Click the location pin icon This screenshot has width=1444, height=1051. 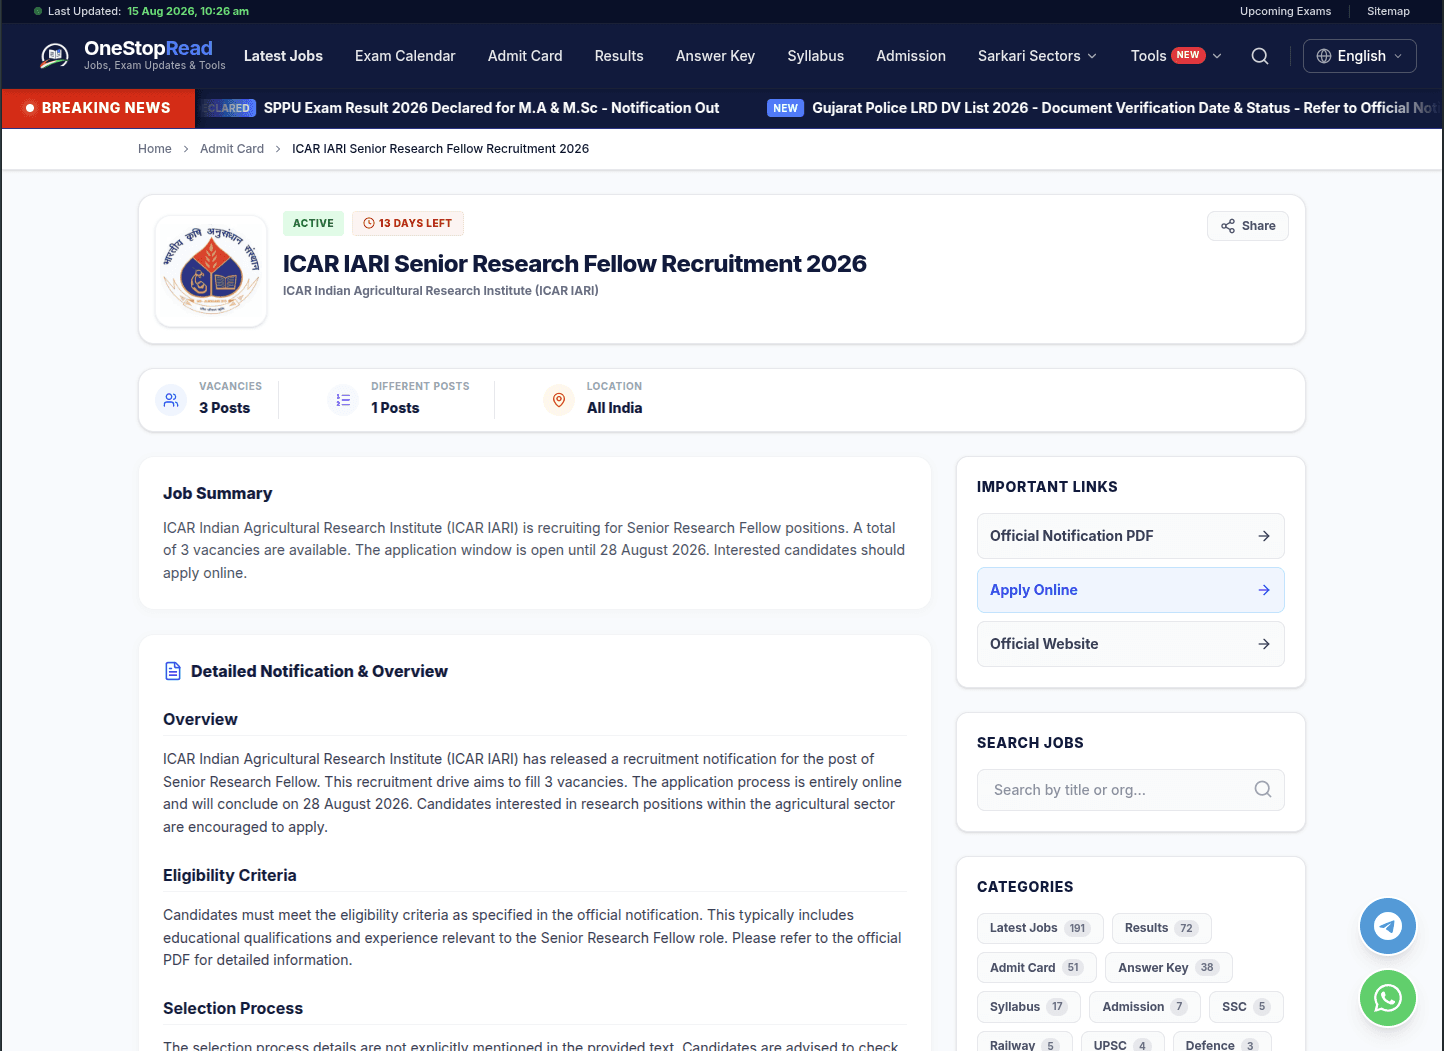coord(559,400)
